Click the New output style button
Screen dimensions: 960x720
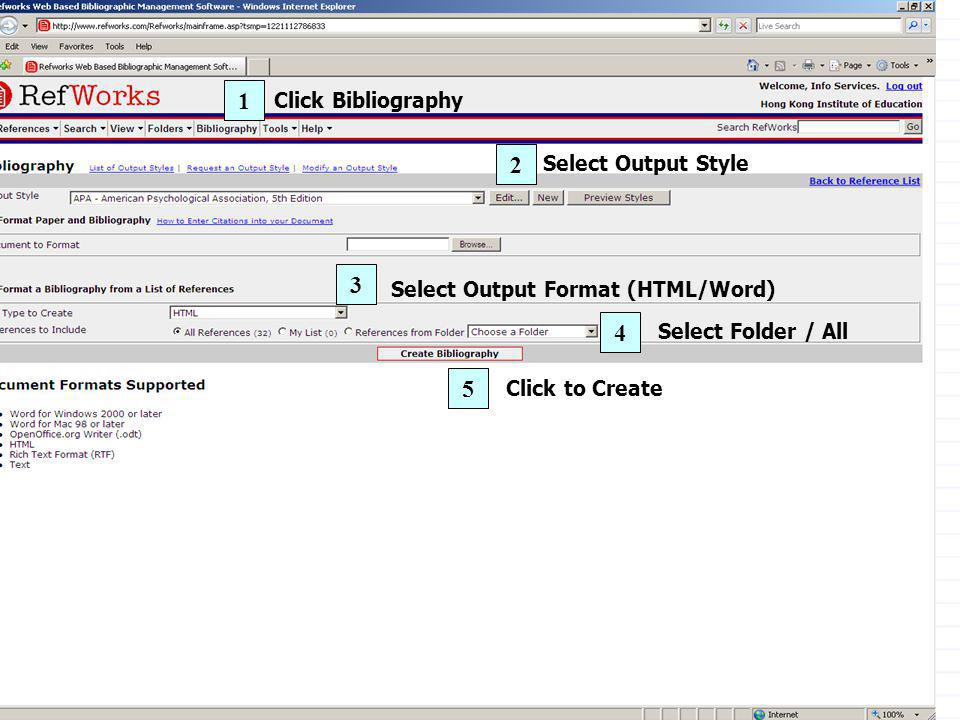tap(548, 198)
